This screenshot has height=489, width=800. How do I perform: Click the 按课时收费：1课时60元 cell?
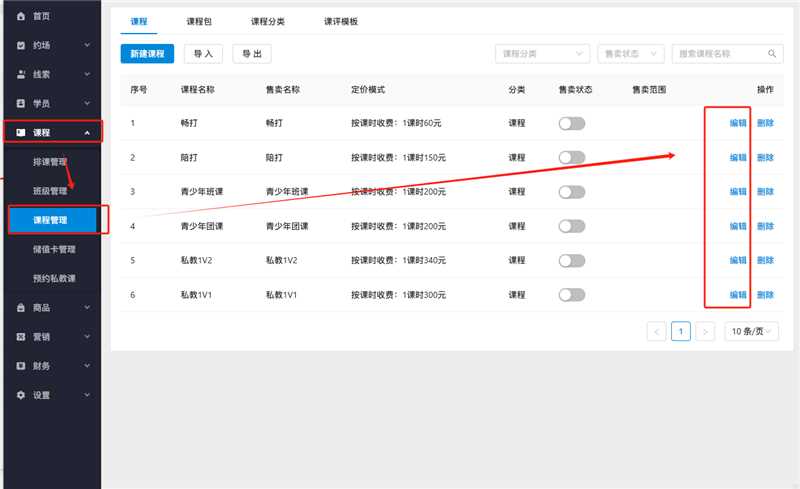point(396,123)
